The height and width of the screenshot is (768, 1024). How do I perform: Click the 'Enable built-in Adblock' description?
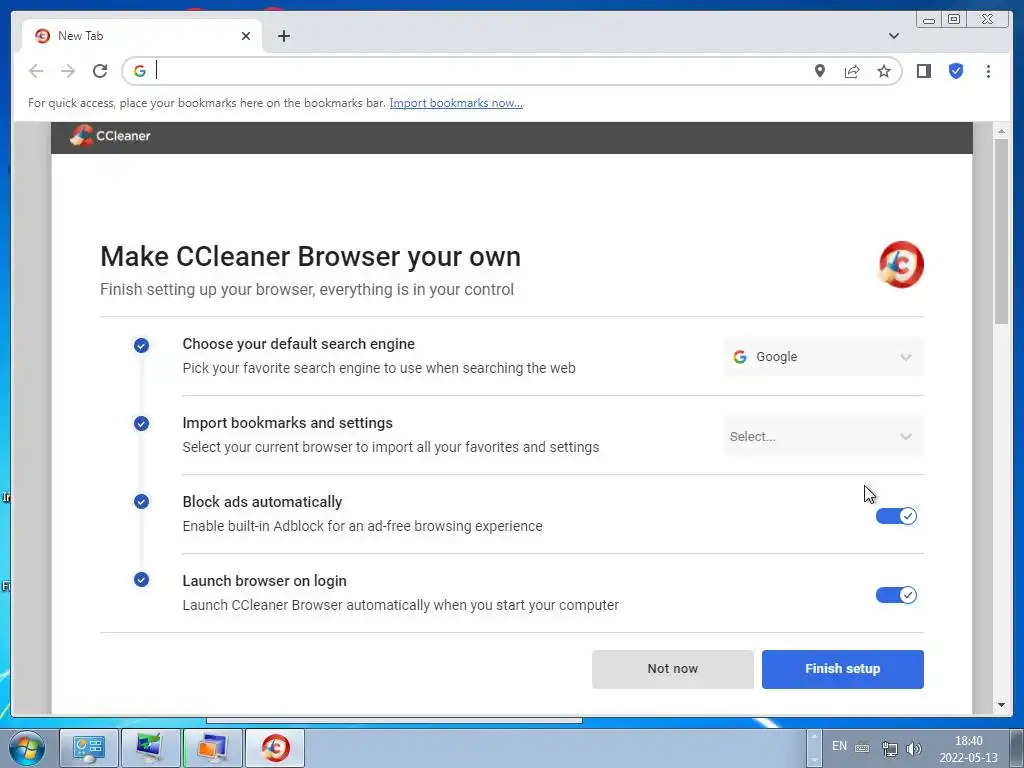[362, 526]
